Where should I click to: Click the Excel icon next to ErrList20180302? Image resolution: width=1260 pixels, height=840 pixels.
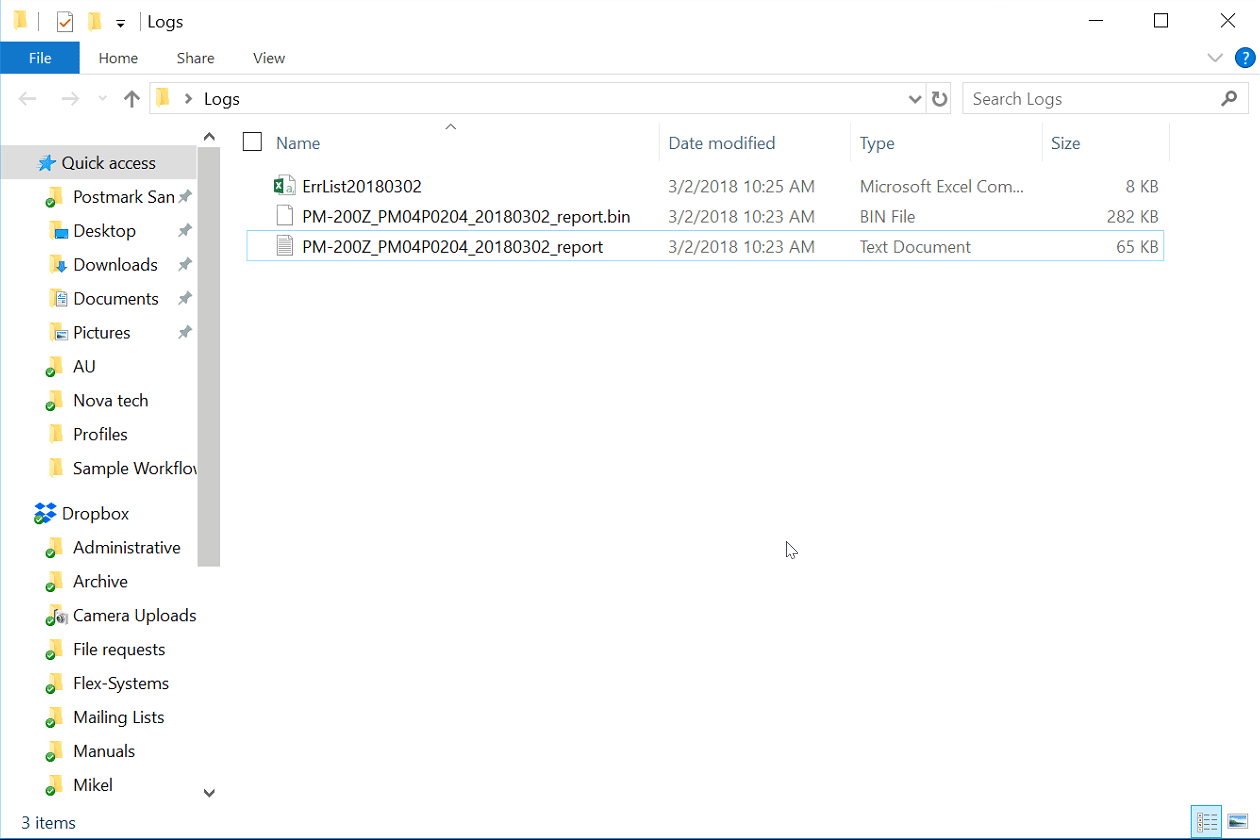tap(285, 186)
